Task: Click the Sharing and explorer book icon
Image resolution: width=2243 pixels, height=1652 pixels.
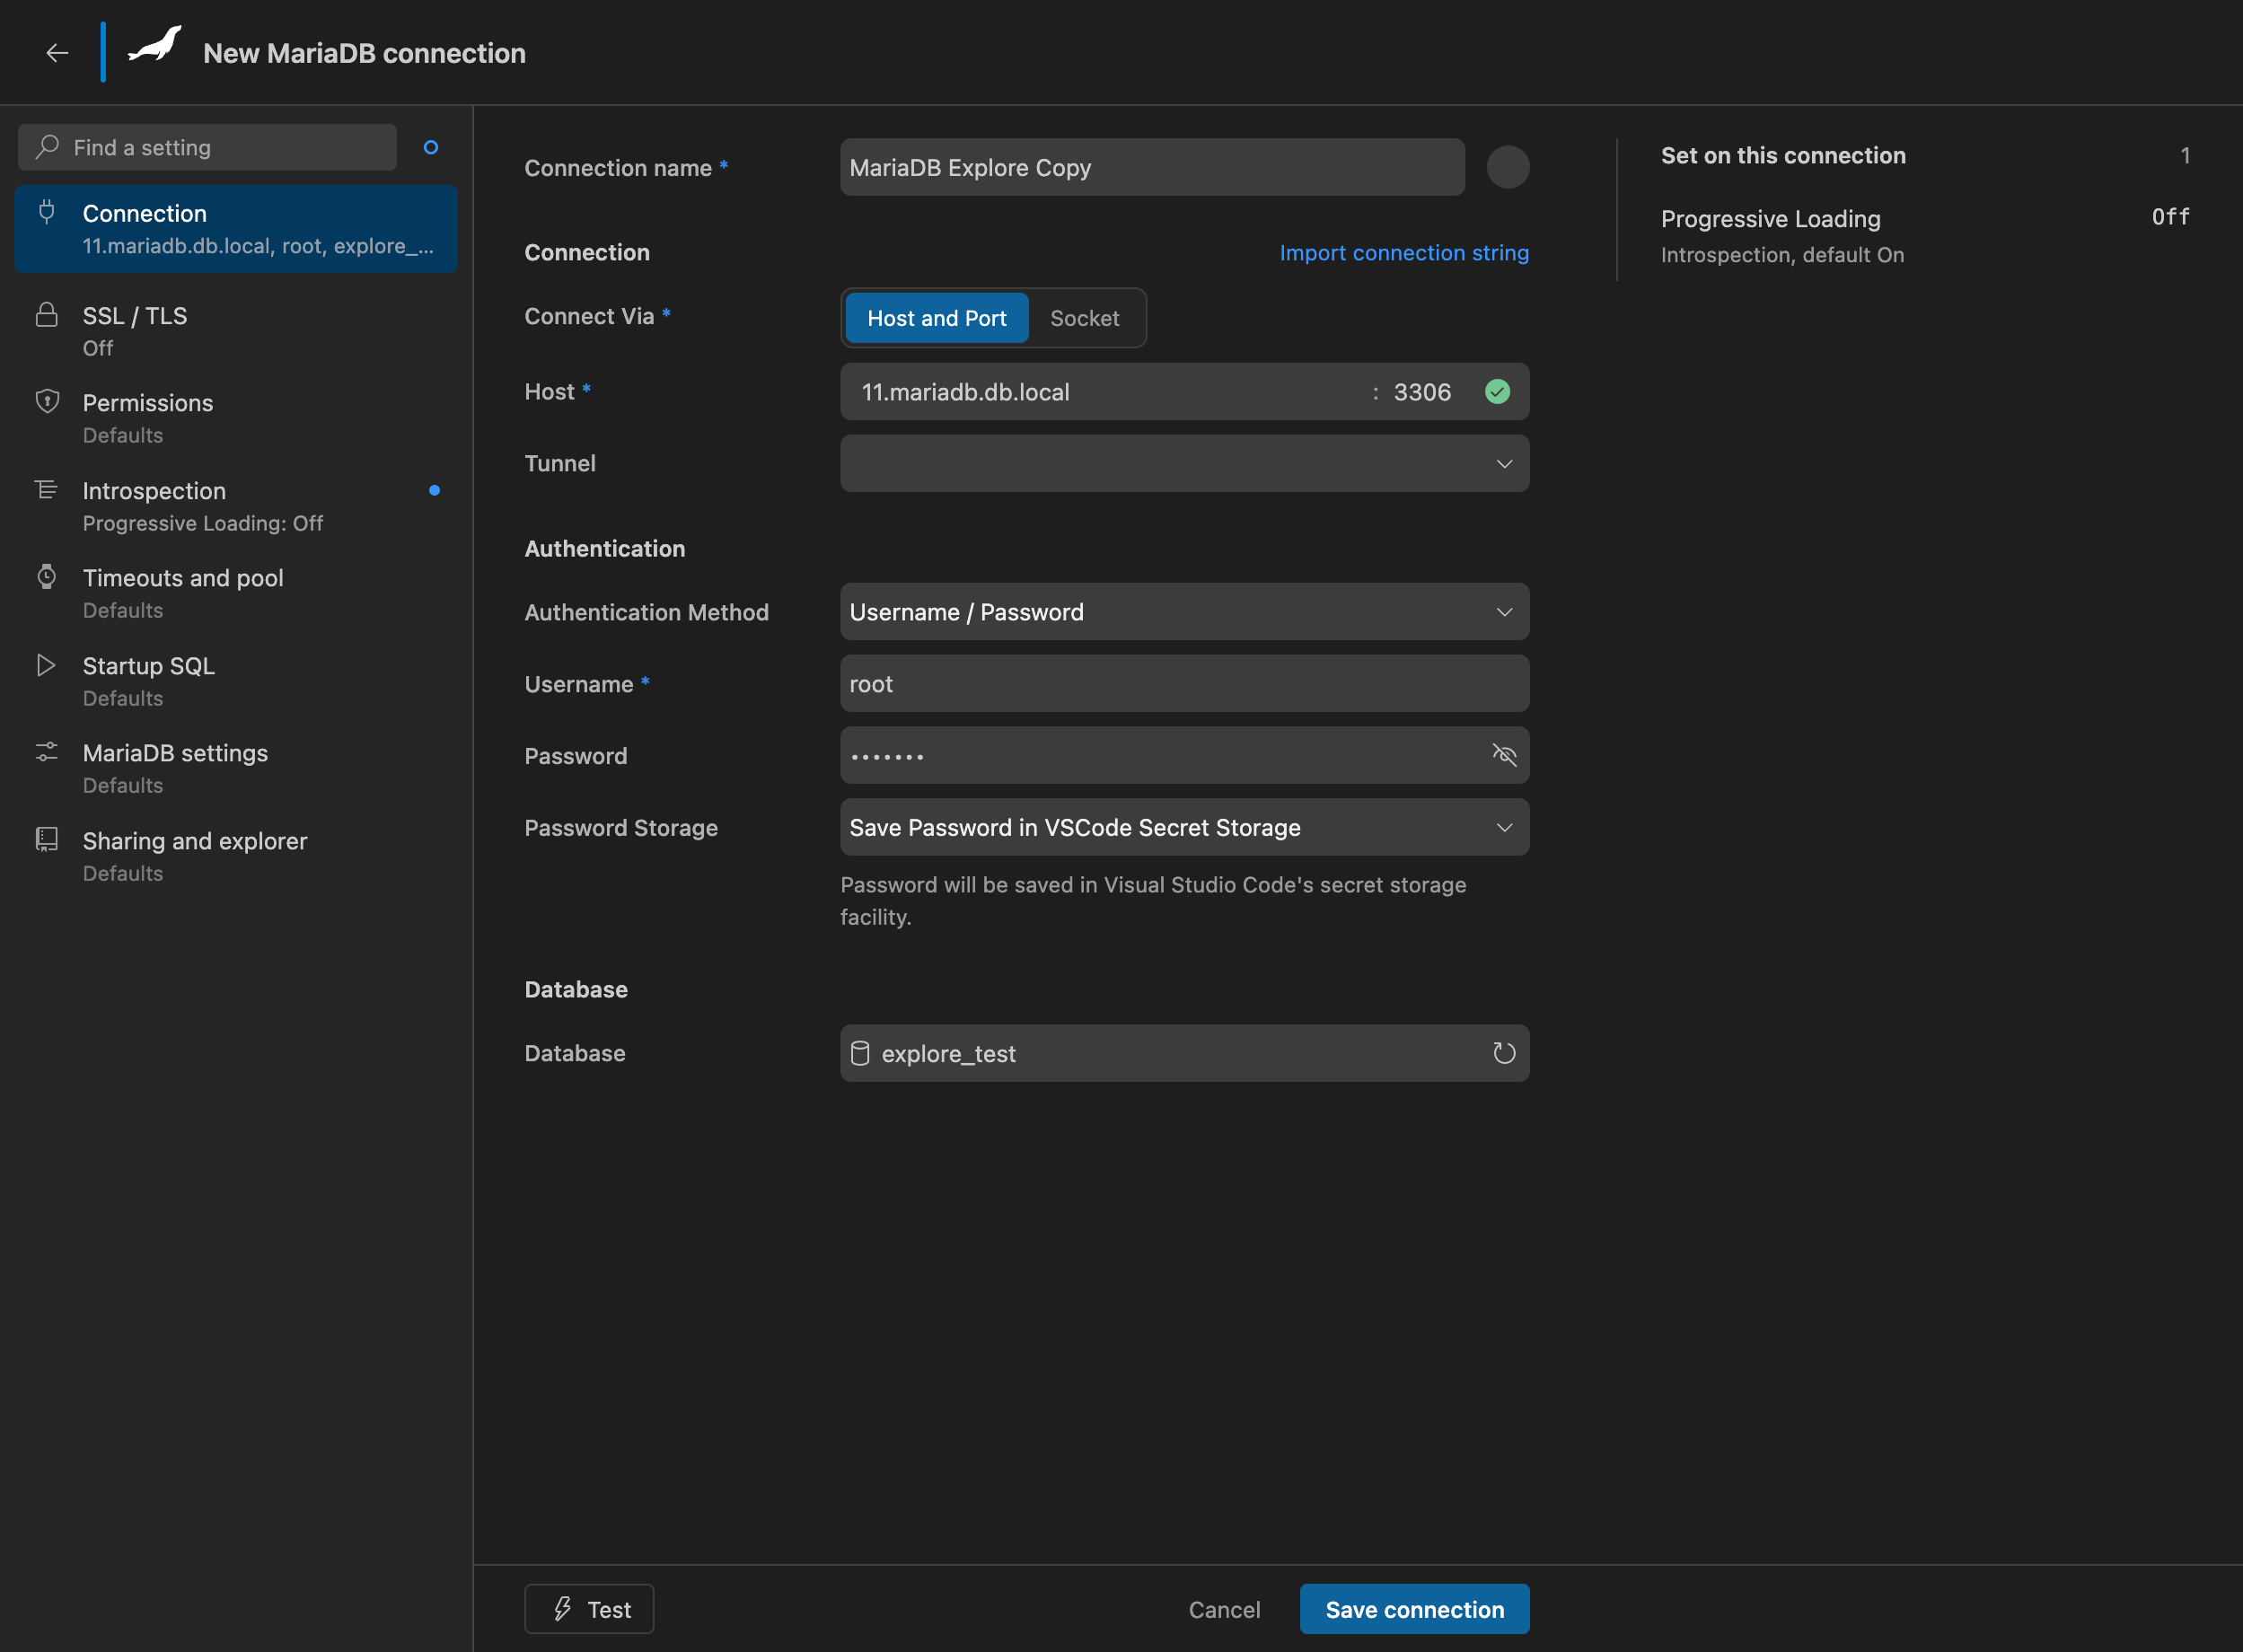Action: 47,839
